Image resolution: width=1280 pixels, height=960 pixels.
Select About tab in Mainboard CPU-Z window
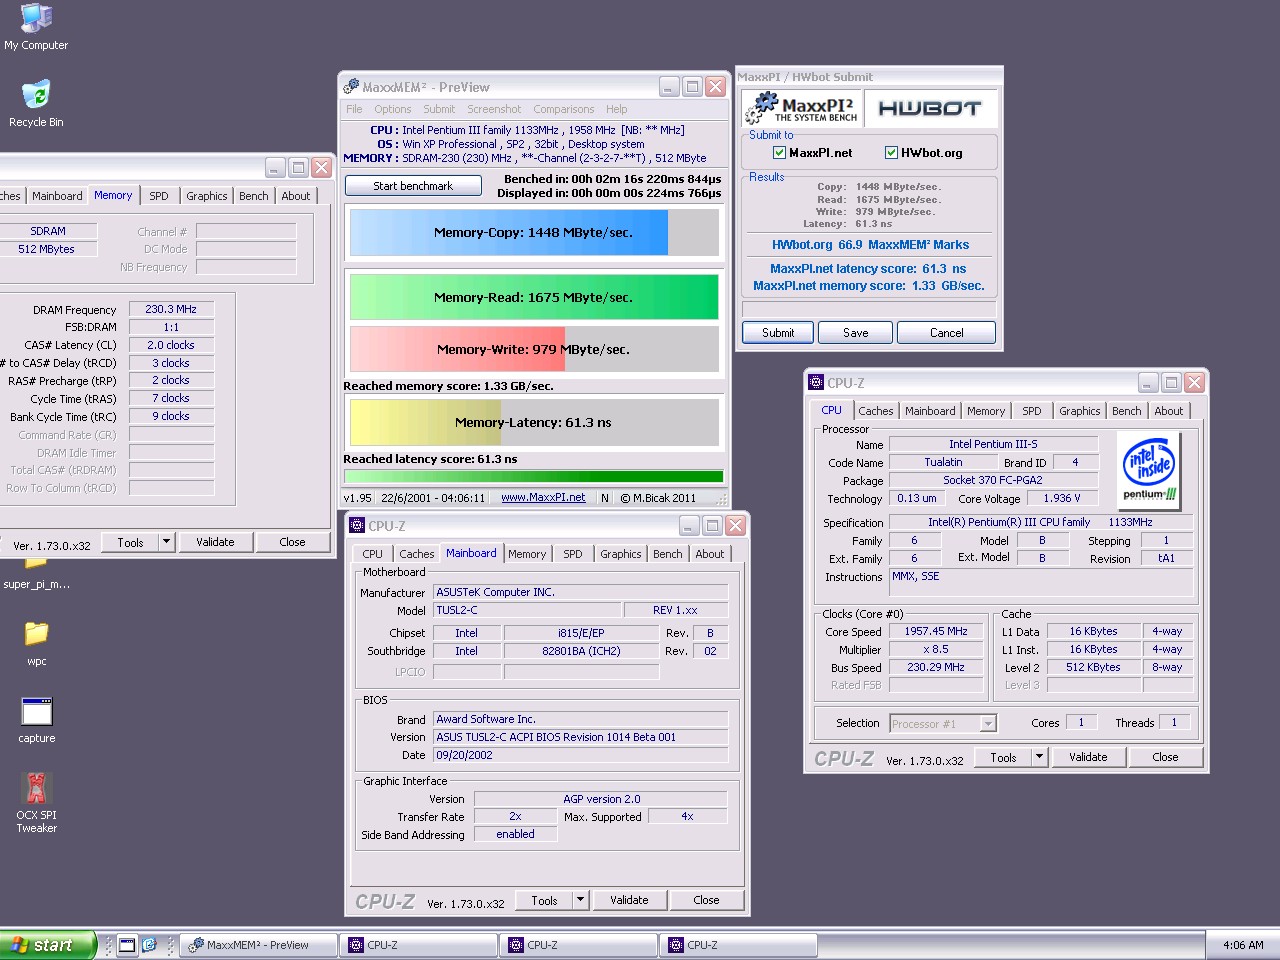tap(710, 554)
